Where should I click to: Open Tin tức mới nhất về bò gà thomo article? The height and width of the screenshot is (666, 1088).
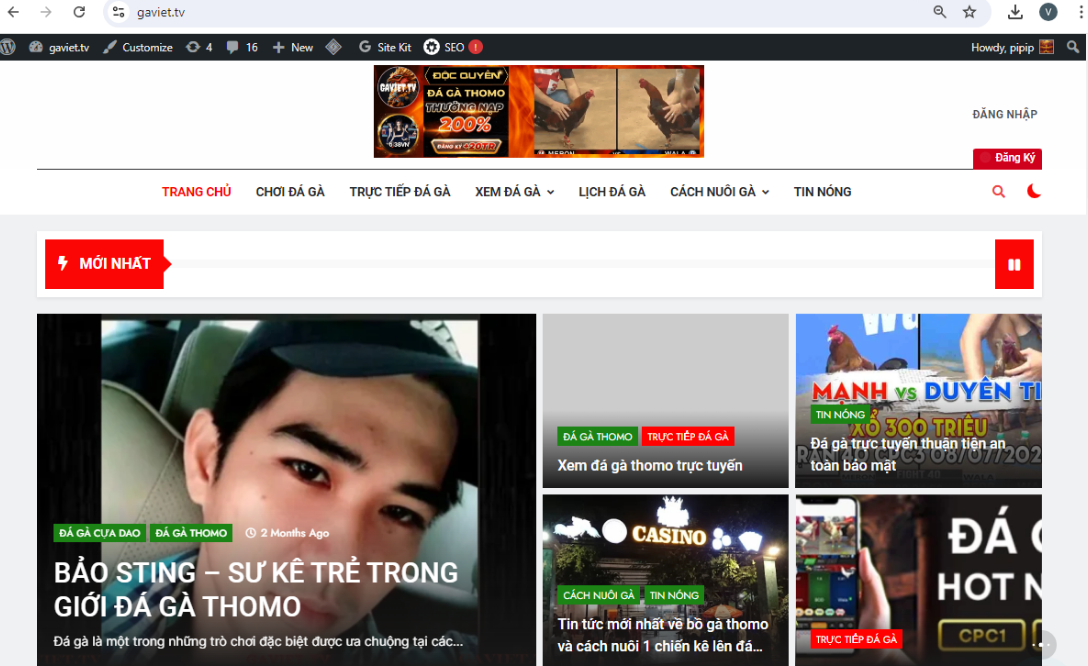[x=663, y=635]
